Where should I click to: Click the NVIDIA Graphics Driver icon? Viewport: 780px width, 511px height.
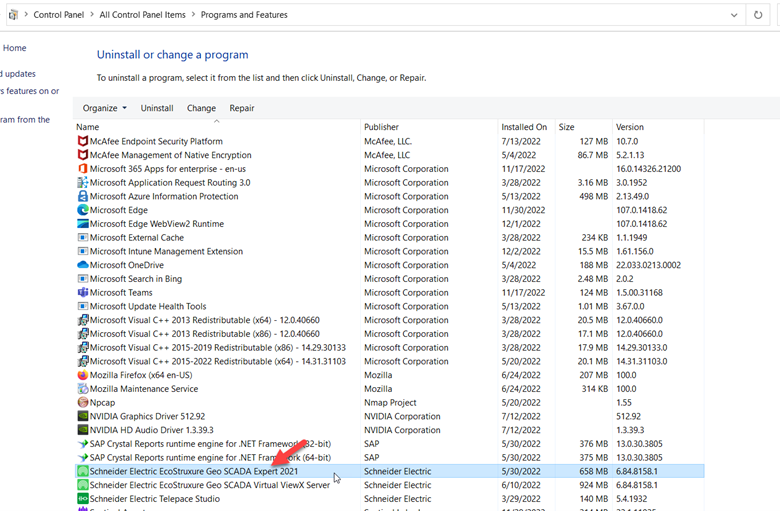pos(83,416)
